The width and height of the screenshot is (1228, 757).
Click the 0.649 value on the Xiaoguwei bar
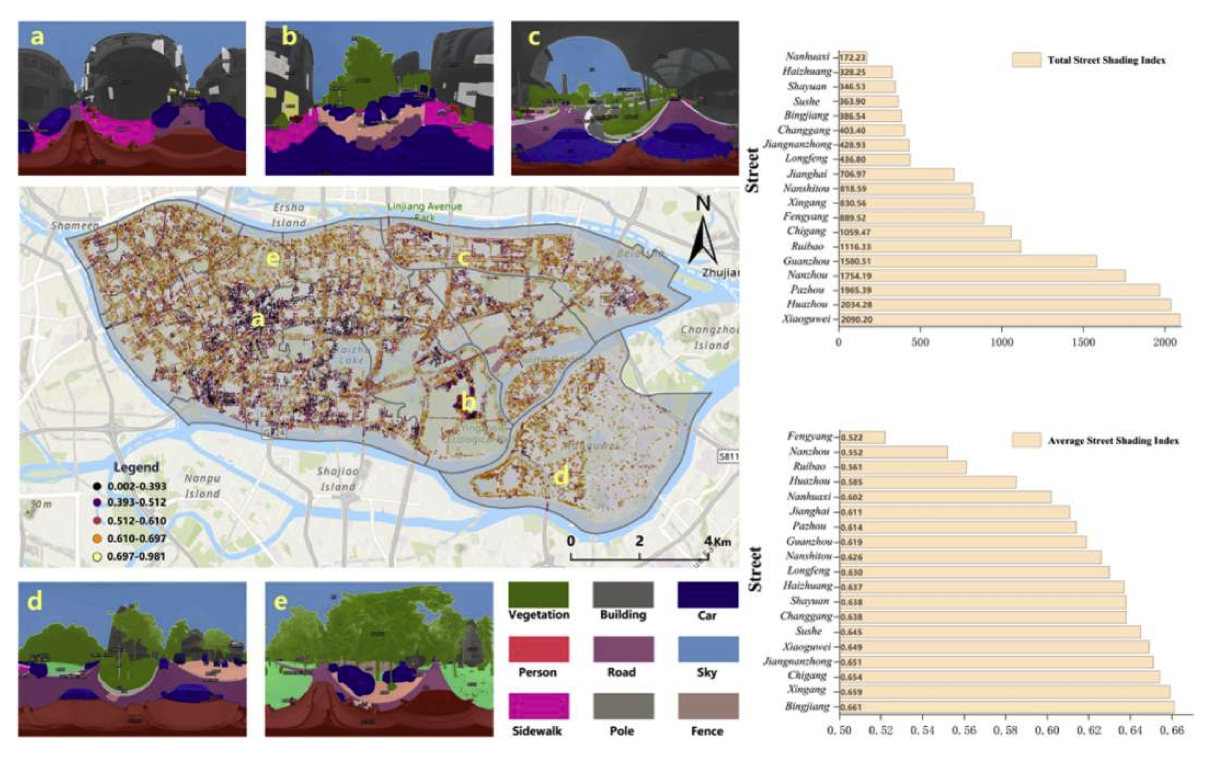[x=852, y=647]
